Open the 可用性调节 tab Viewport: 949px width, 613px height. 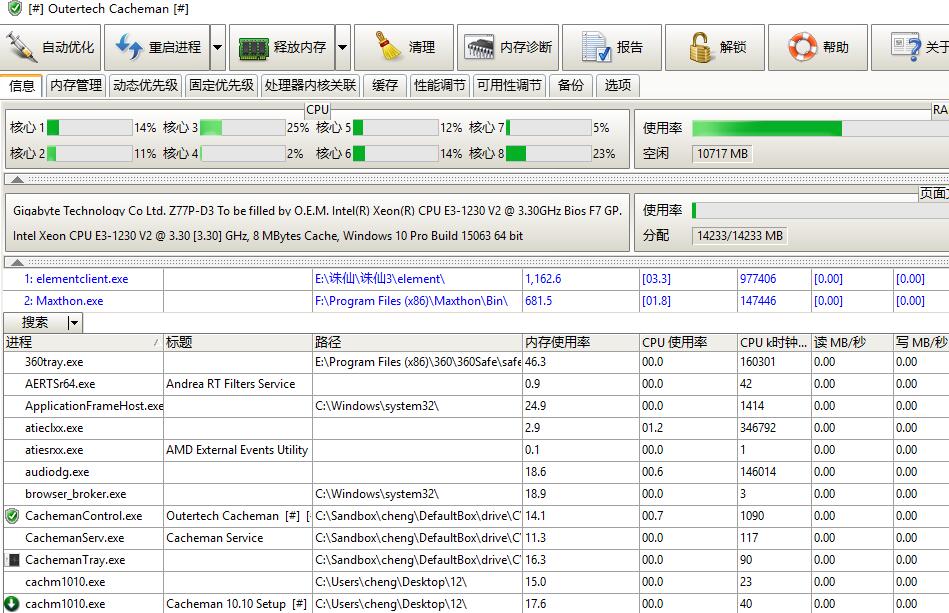[x=509, y=85]
